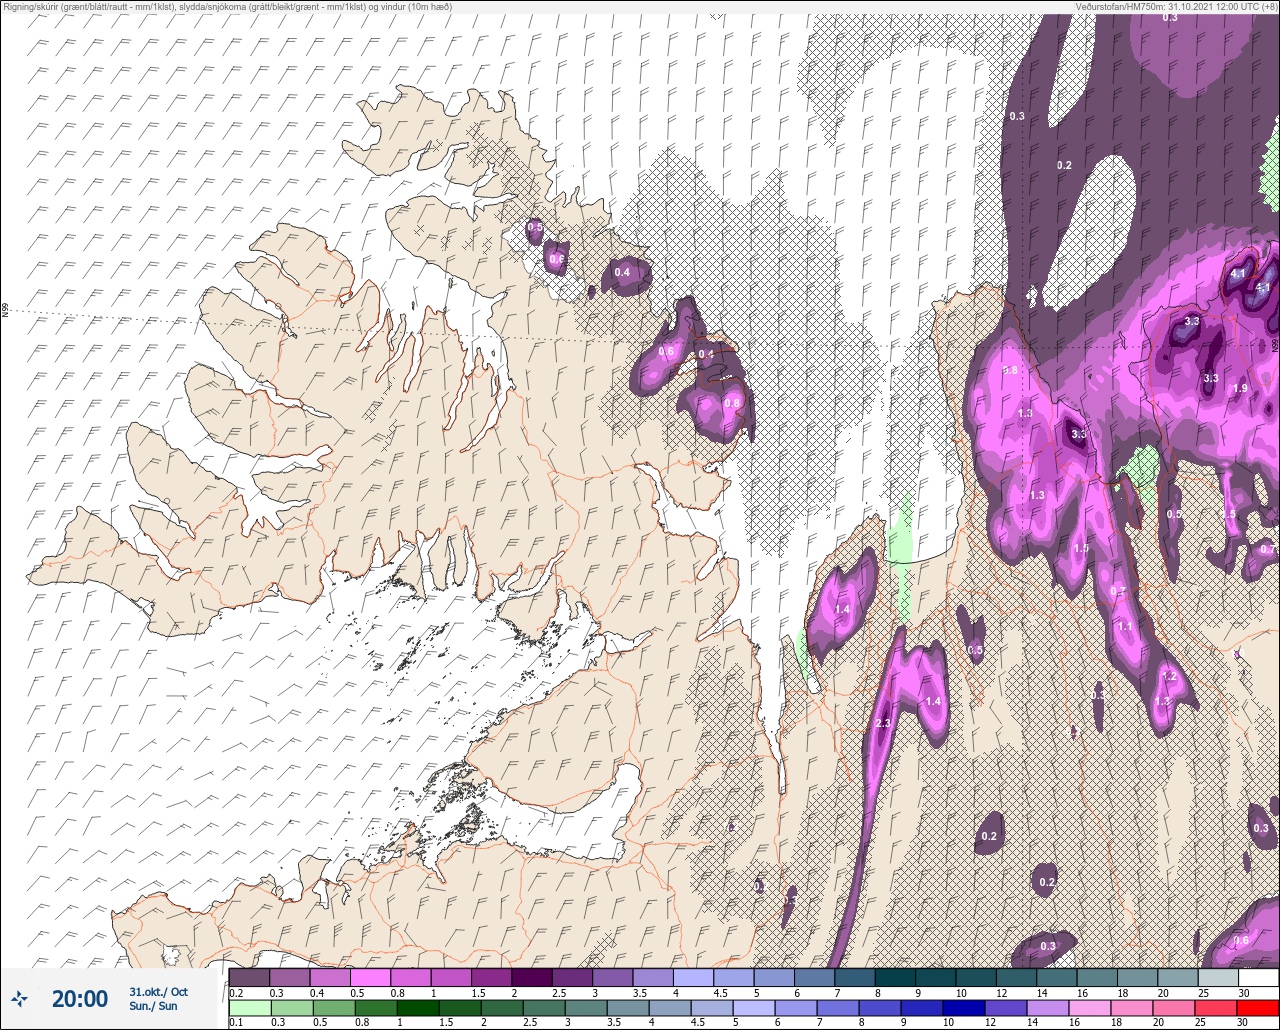Select the light grey 25 swatch in upper legend
Viewport: 1280px width, 1030px height.
pos(1218,977)
